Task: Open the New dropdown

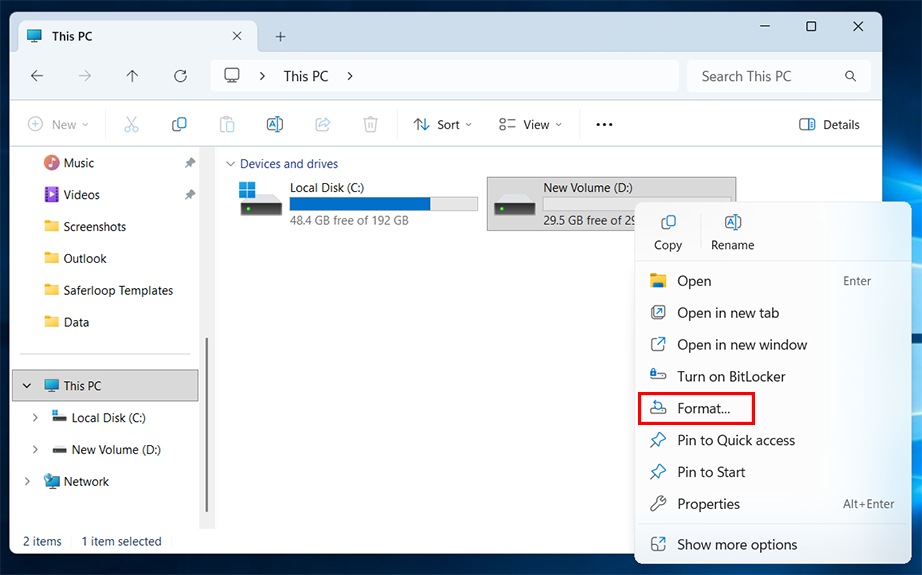Action: pos(58,125)
